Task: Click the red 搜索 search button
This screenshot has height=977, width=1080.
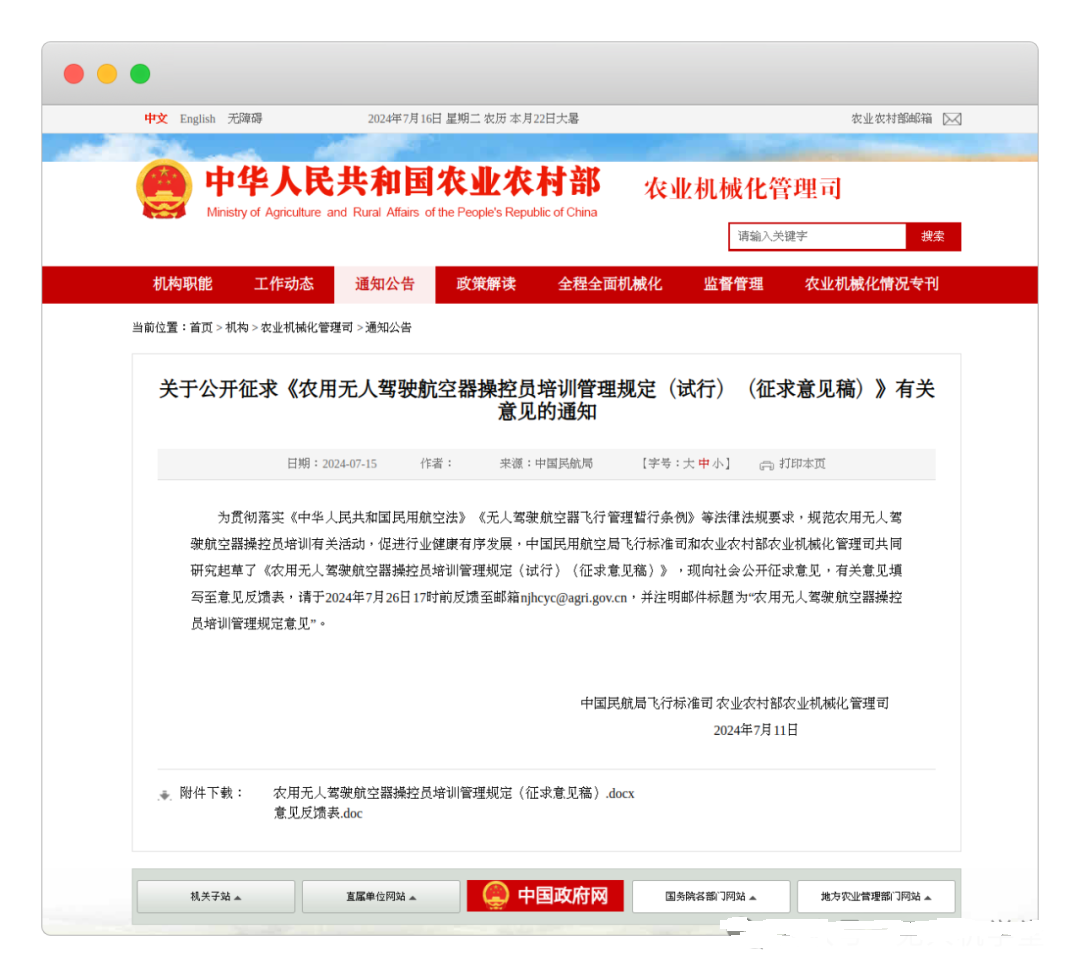Action: (x=933, y=236)
